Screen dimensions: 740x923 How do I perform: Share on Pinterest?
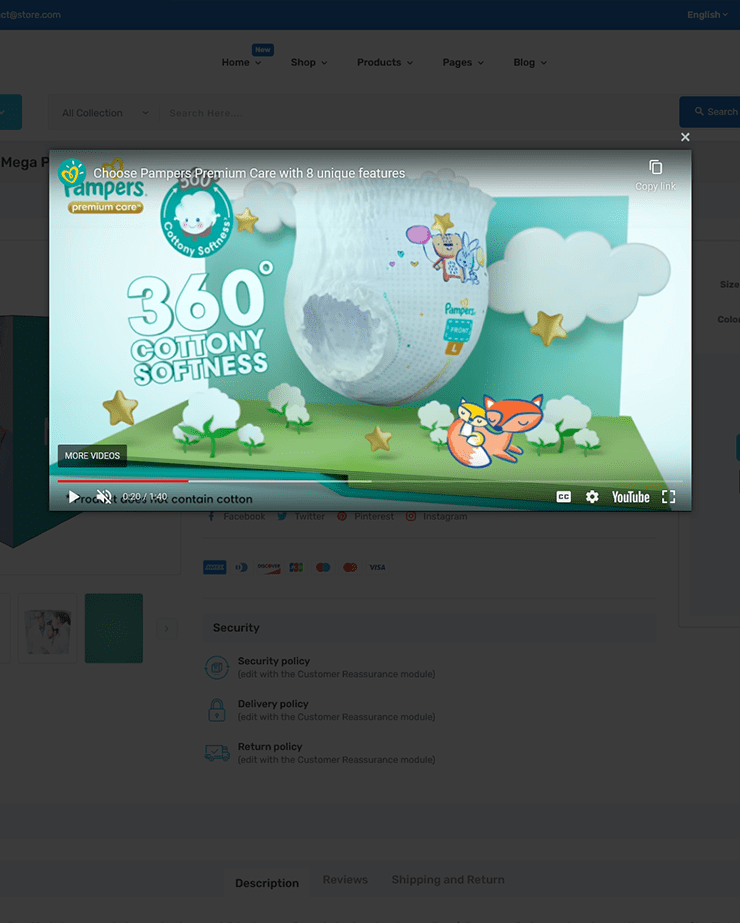coord(365,516)
